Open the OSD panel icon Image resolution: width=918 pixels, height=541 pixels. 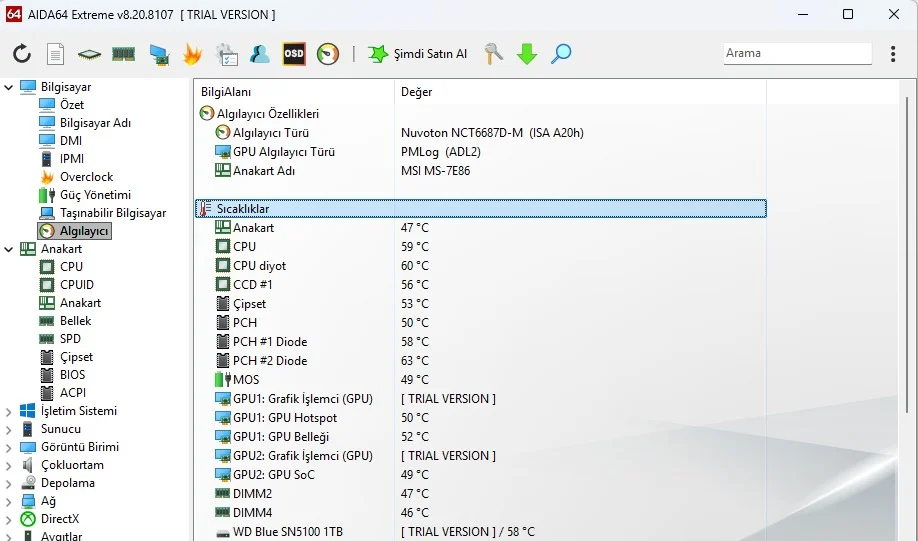point(294,54)
